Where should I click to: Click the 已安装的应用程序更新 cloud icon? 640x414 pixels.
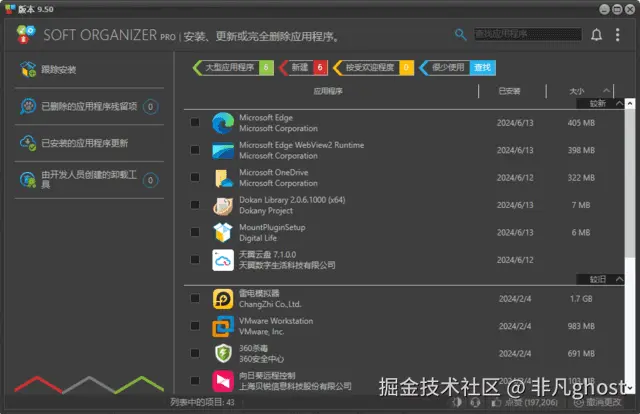pyautogui.click(x=28, y=143)
